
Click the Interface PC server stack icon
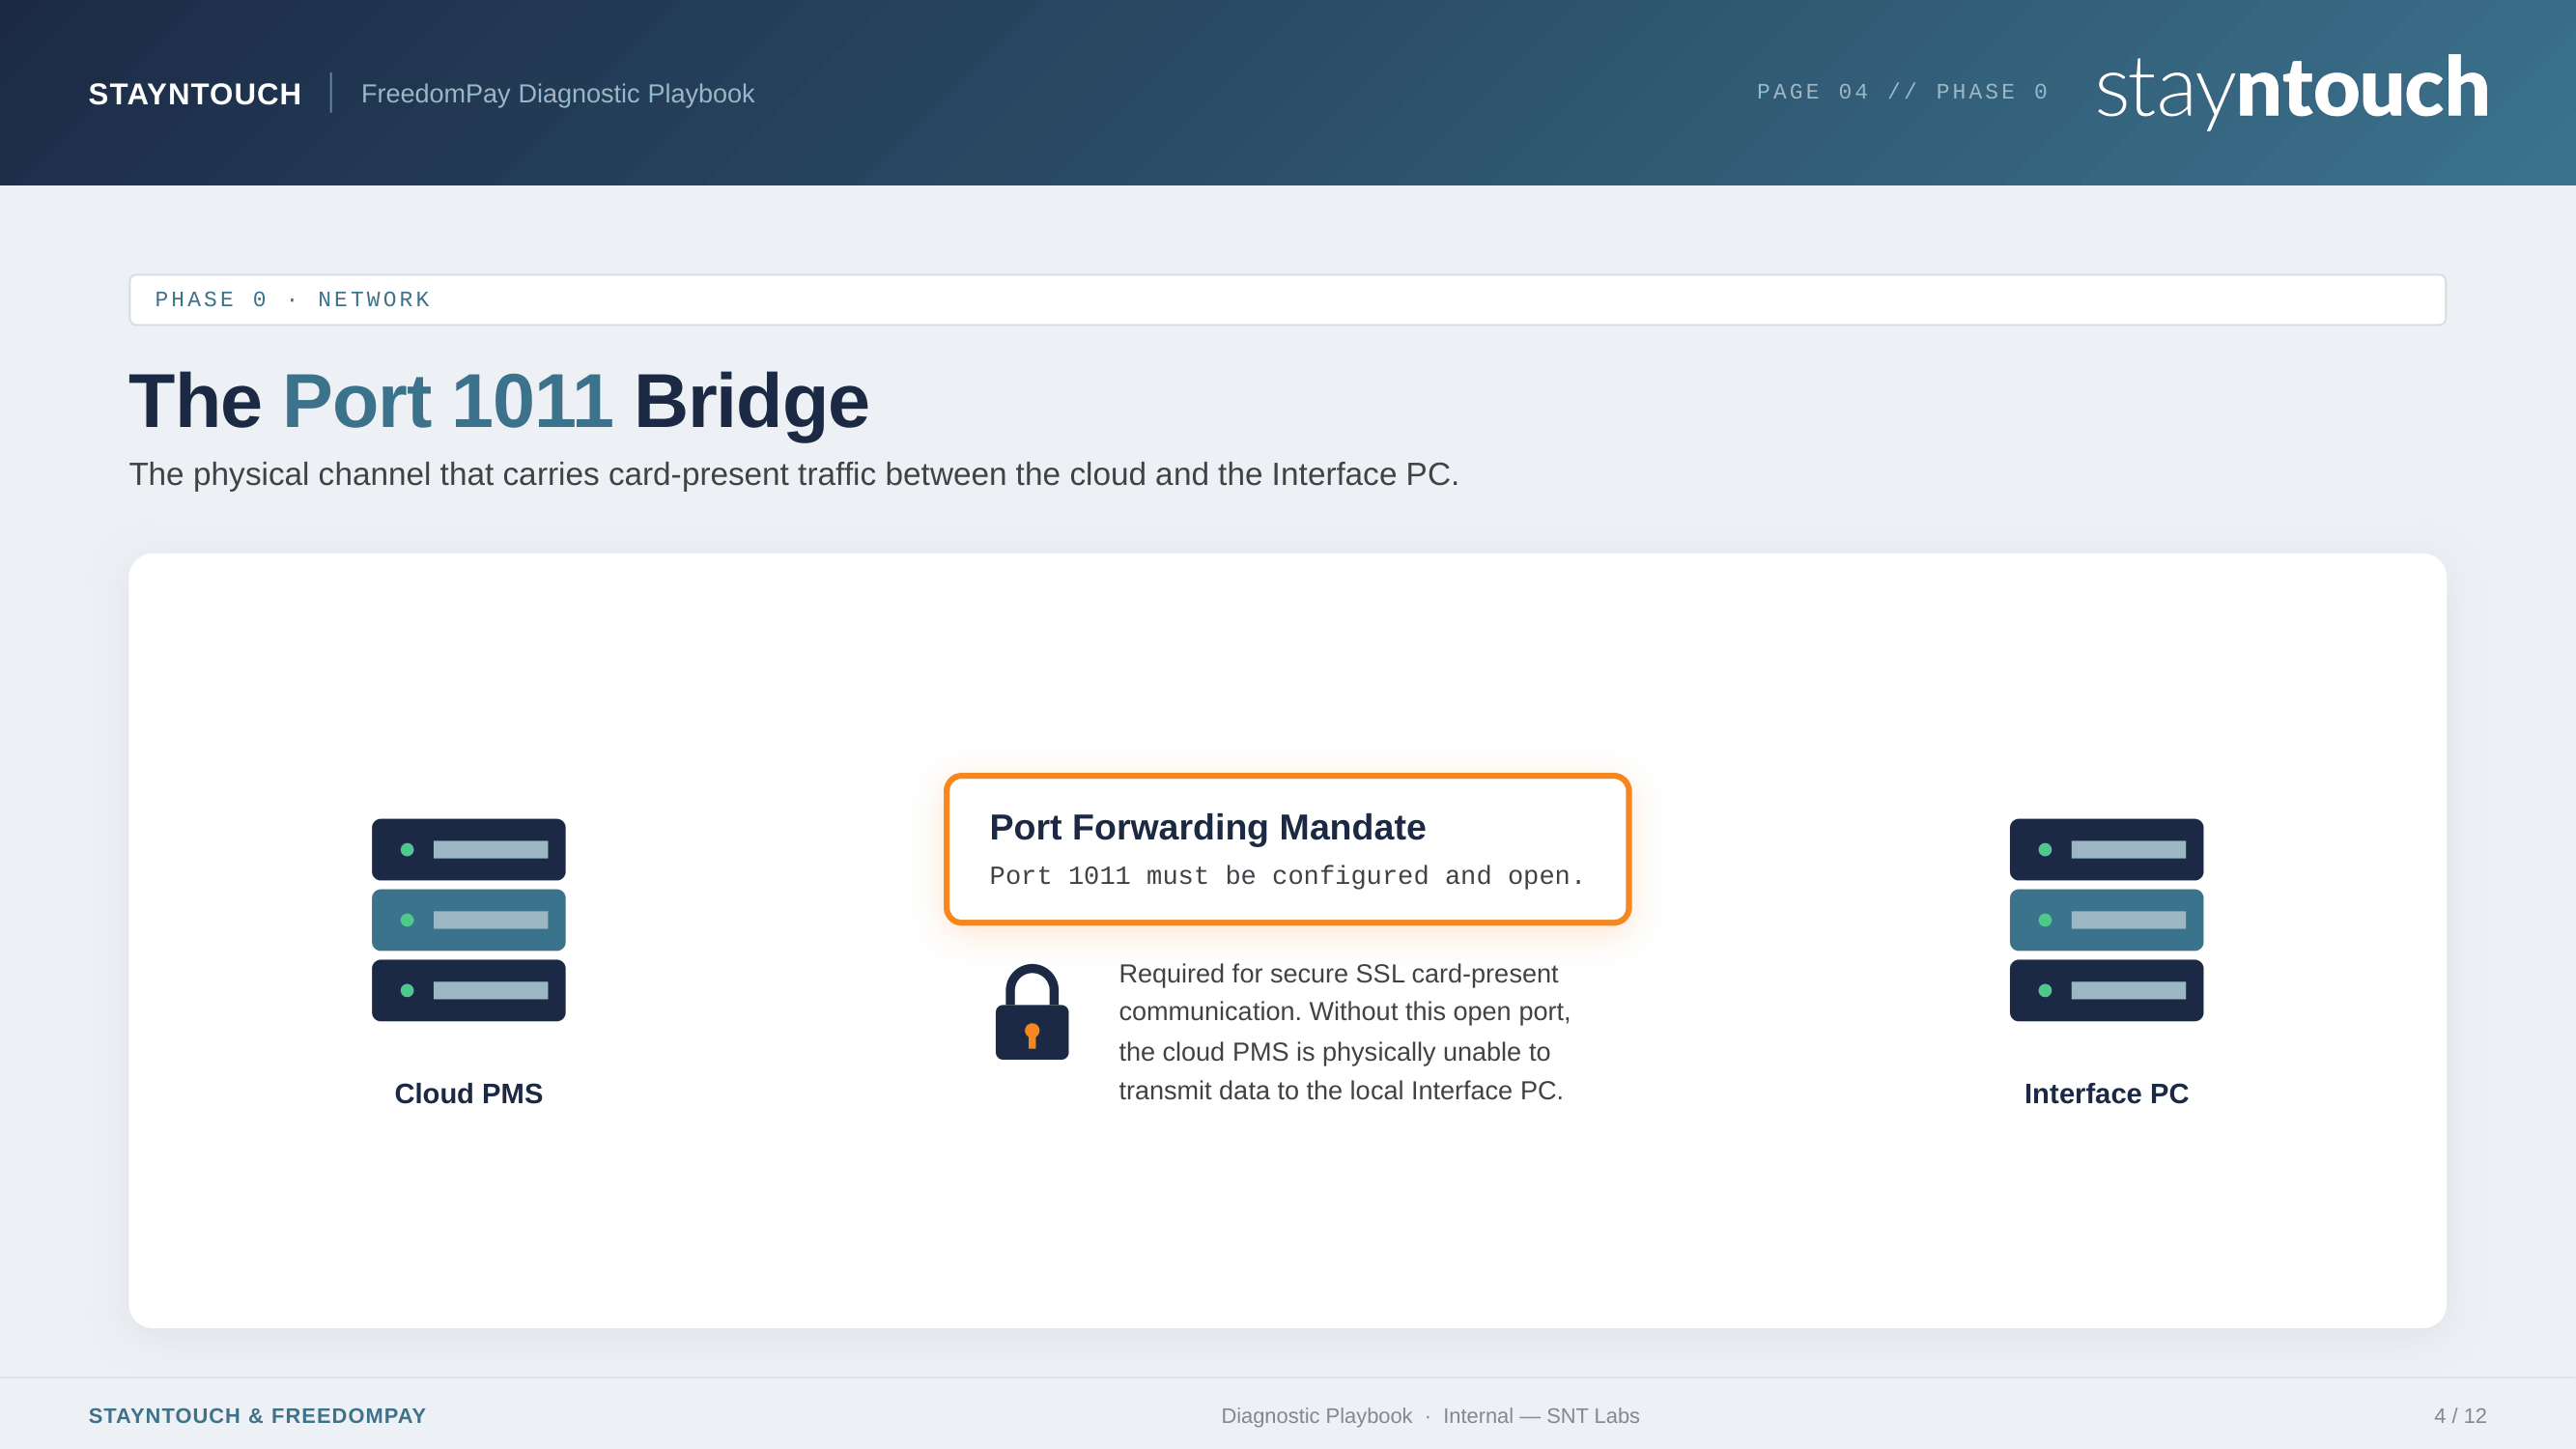[x=2106, y=919]
